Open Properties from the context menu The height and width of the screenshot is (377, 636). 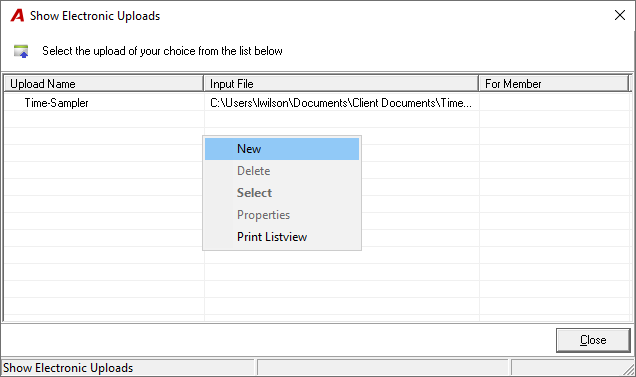pyautogui.click(x=282, y=215)
